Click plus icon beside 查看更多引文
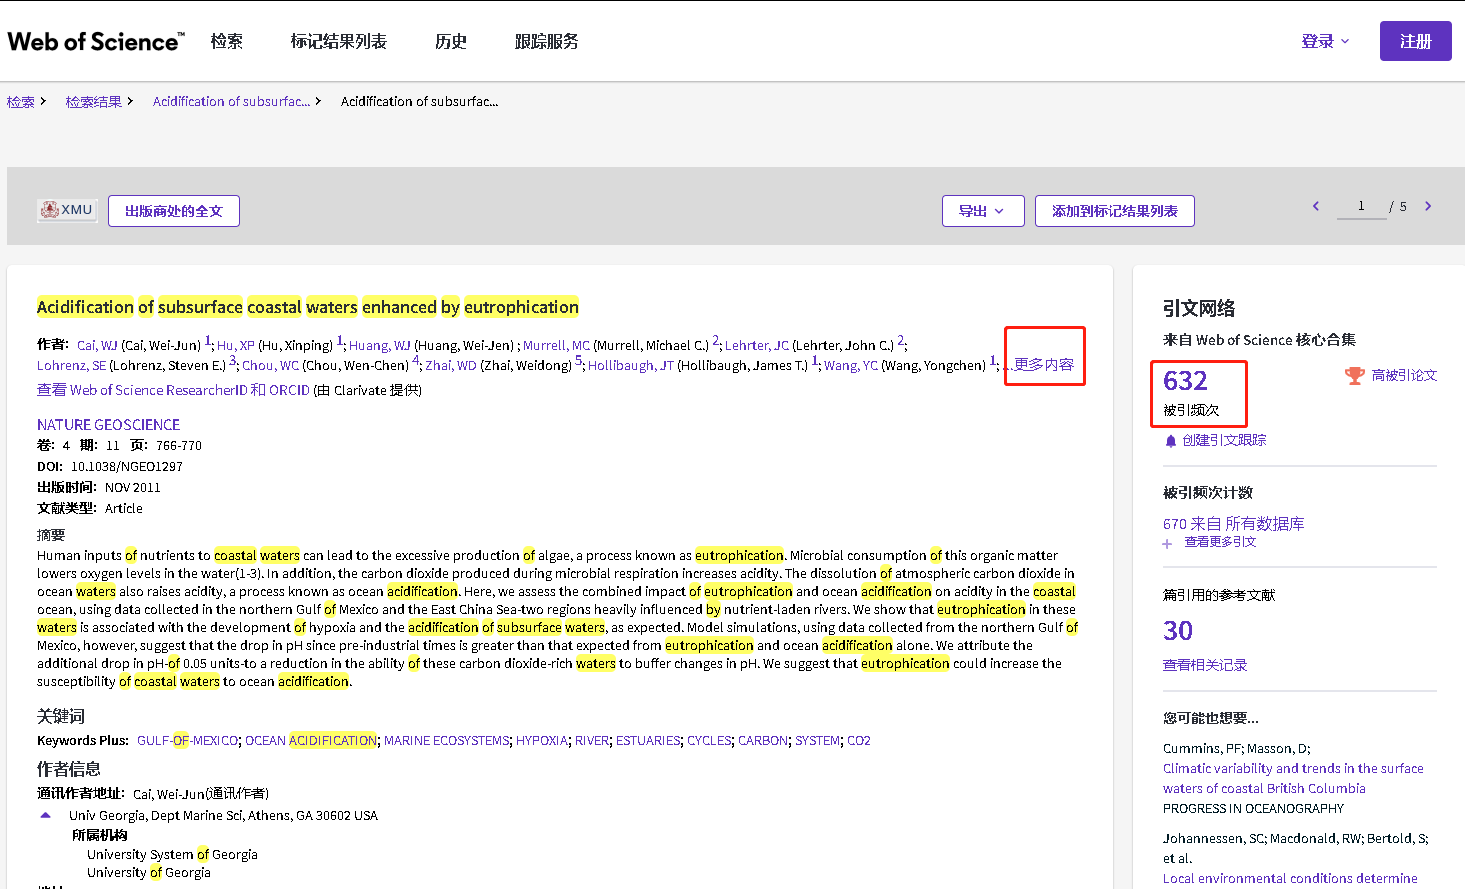Image resolution: width=1465 pixels, height=889 pixels. (x=1167, y=544)
